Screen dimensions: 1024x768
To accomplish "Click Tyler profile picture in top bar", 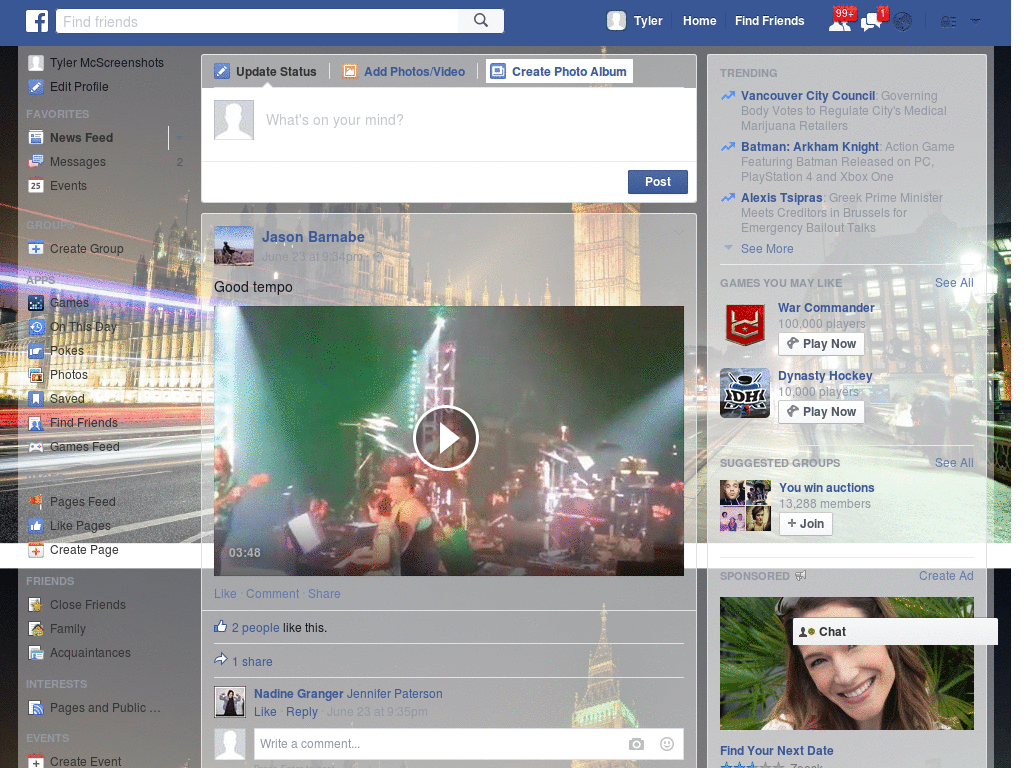I will point(616,21).
